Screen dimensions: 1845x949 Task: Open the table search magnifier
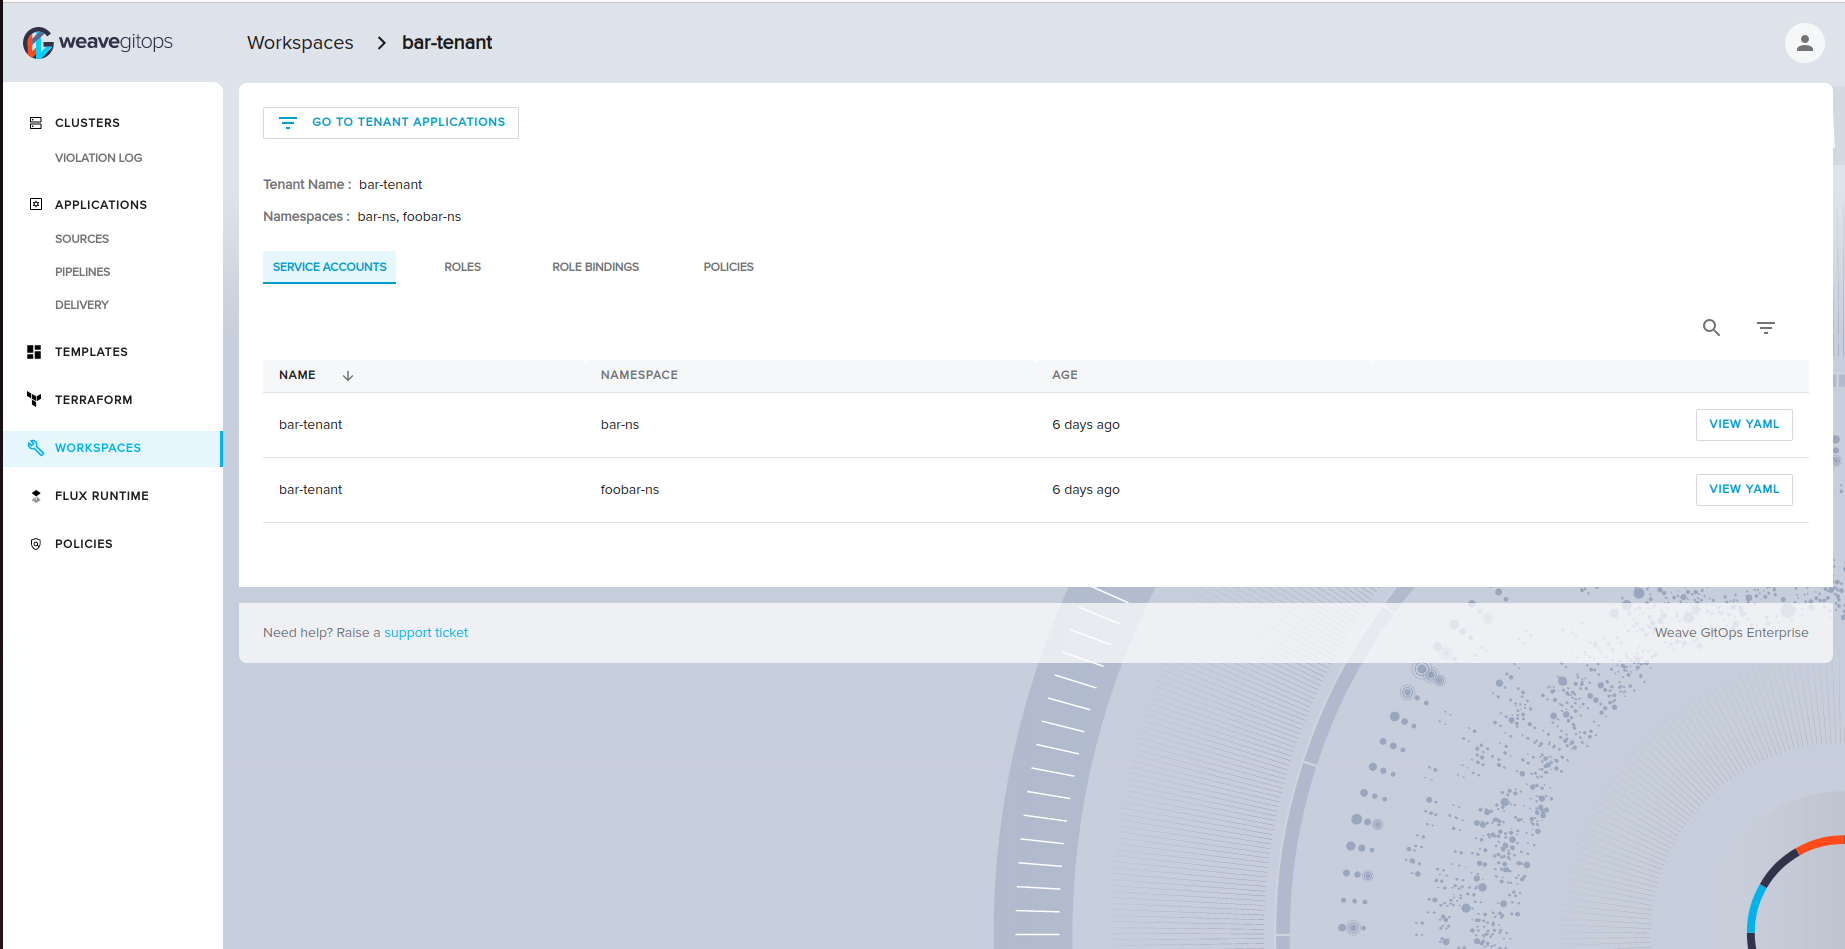click(1711, 328)
